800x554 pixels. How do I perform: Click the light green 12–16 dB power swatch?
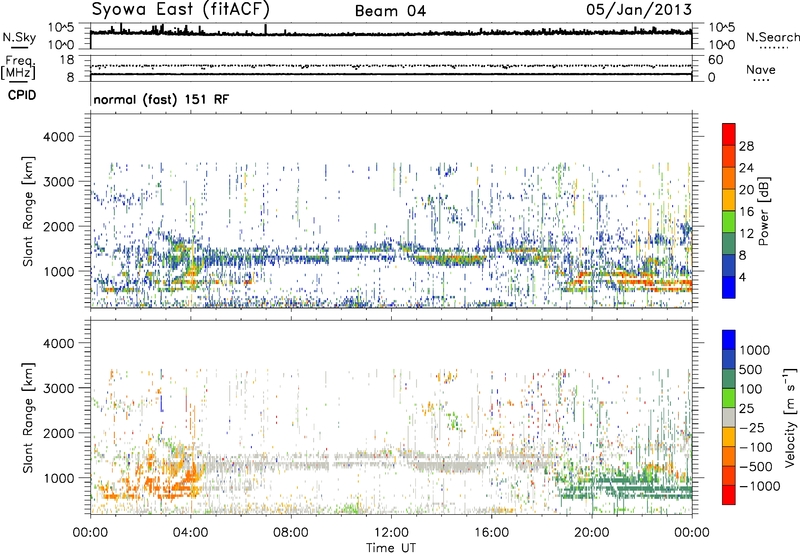tap(729, 222)
